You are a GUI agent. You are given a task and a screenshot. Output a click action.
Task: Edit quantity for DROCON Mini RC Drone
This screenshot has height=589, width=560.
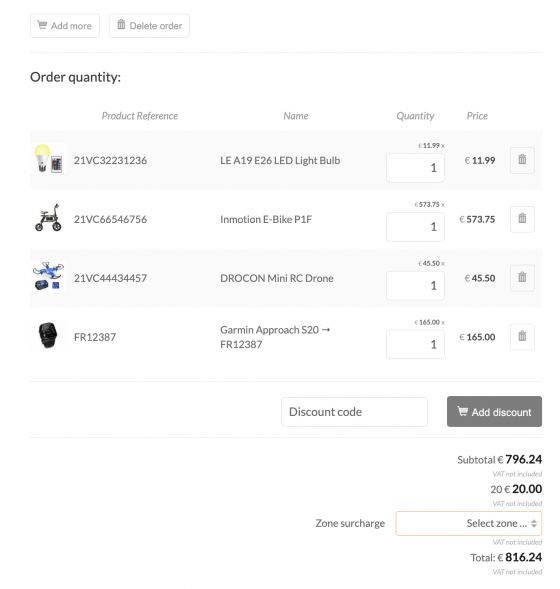(x=415, y=285)
